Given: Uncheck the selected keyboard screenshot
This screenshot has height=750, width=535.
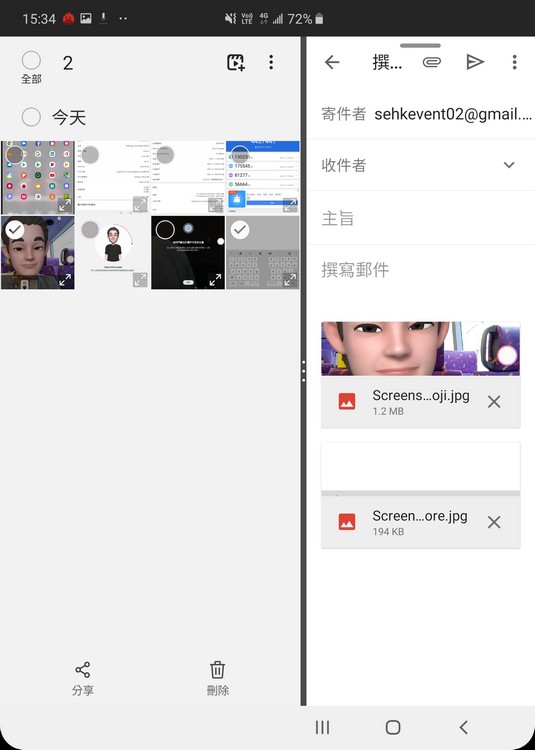Looking at the screenshot, I should [x=240, y=230].
